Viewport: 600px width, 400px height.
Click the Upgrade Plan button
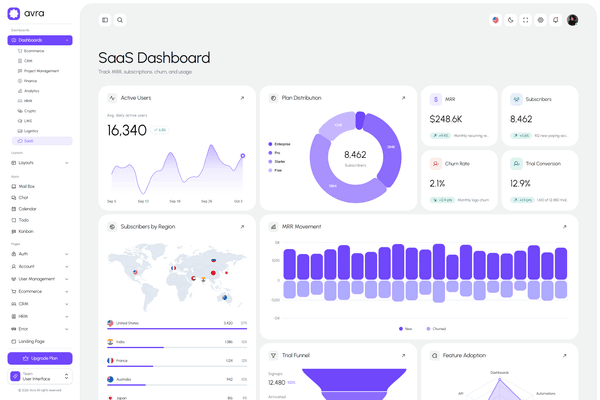[x=40, y=358]
